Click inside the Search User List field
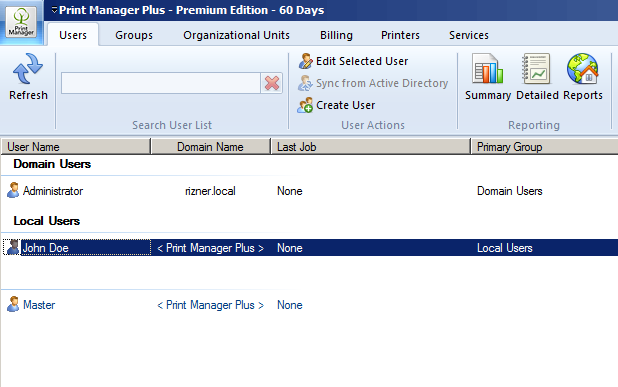This screenshot has height=387, width=618. coord(161,83)
